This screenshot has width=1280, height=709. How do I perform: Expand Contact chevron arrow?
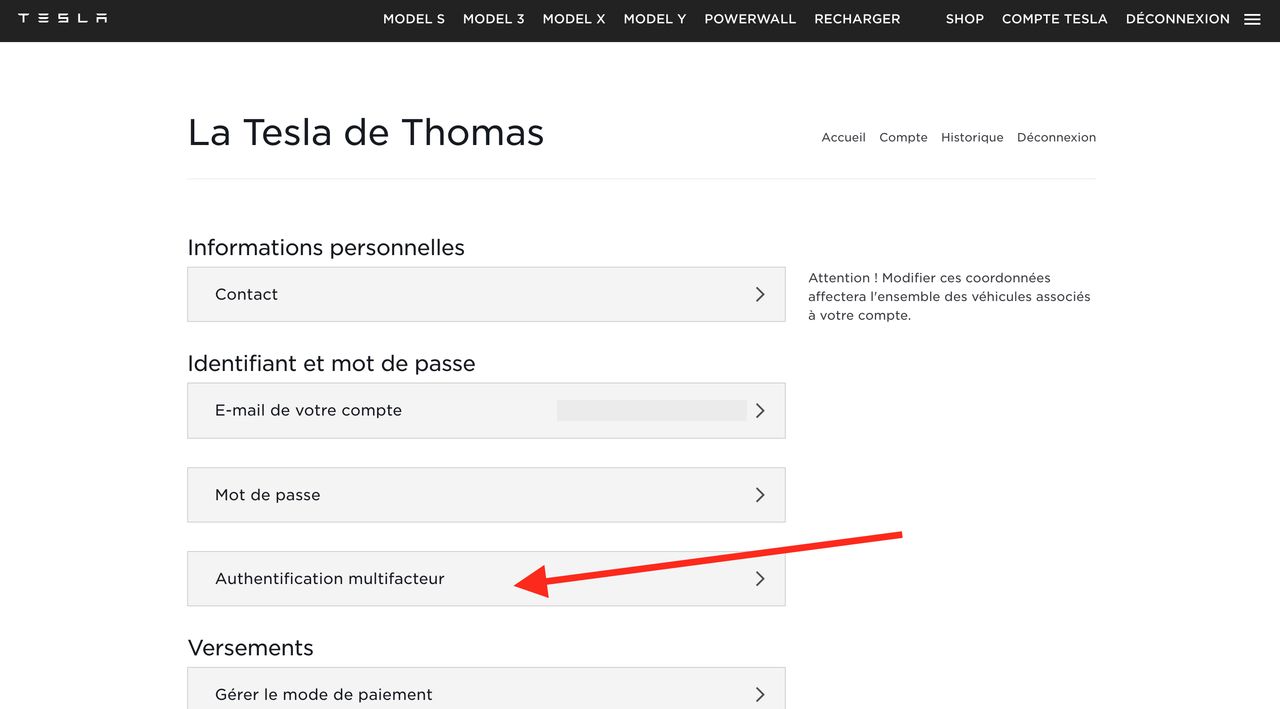pos(760,294)
